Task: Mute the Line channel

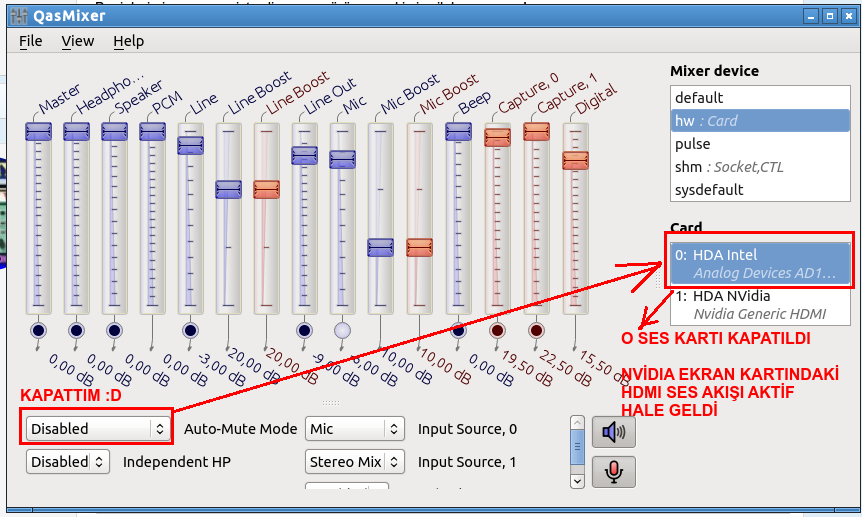Action: click(x=190, y=331)
